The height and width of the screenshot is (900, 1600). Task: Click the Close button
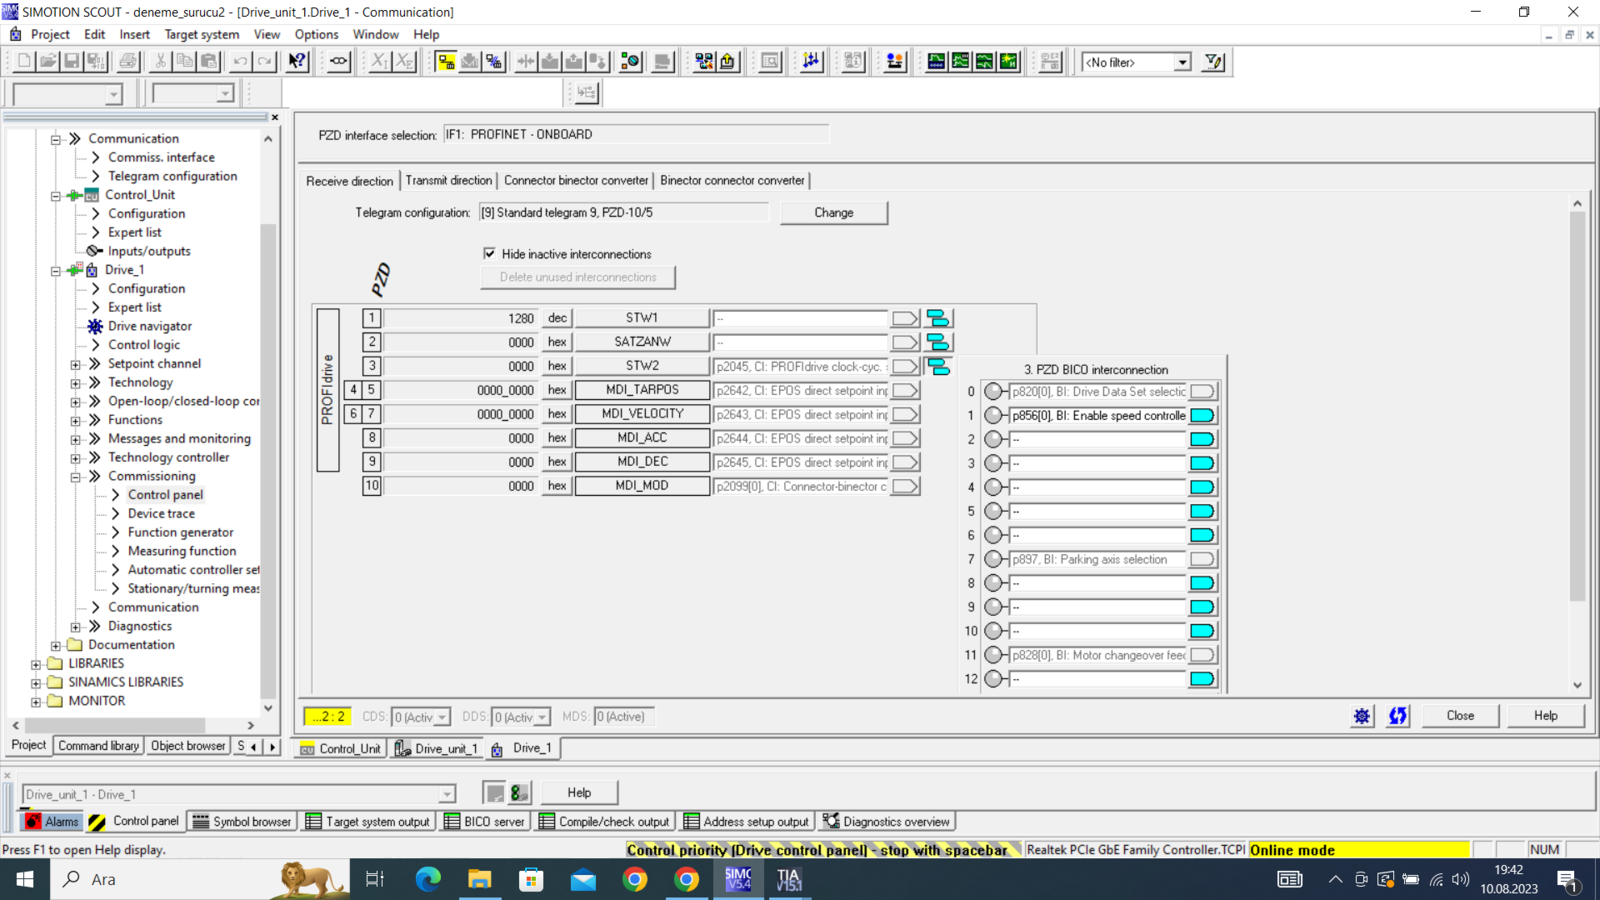point(1460,716)
